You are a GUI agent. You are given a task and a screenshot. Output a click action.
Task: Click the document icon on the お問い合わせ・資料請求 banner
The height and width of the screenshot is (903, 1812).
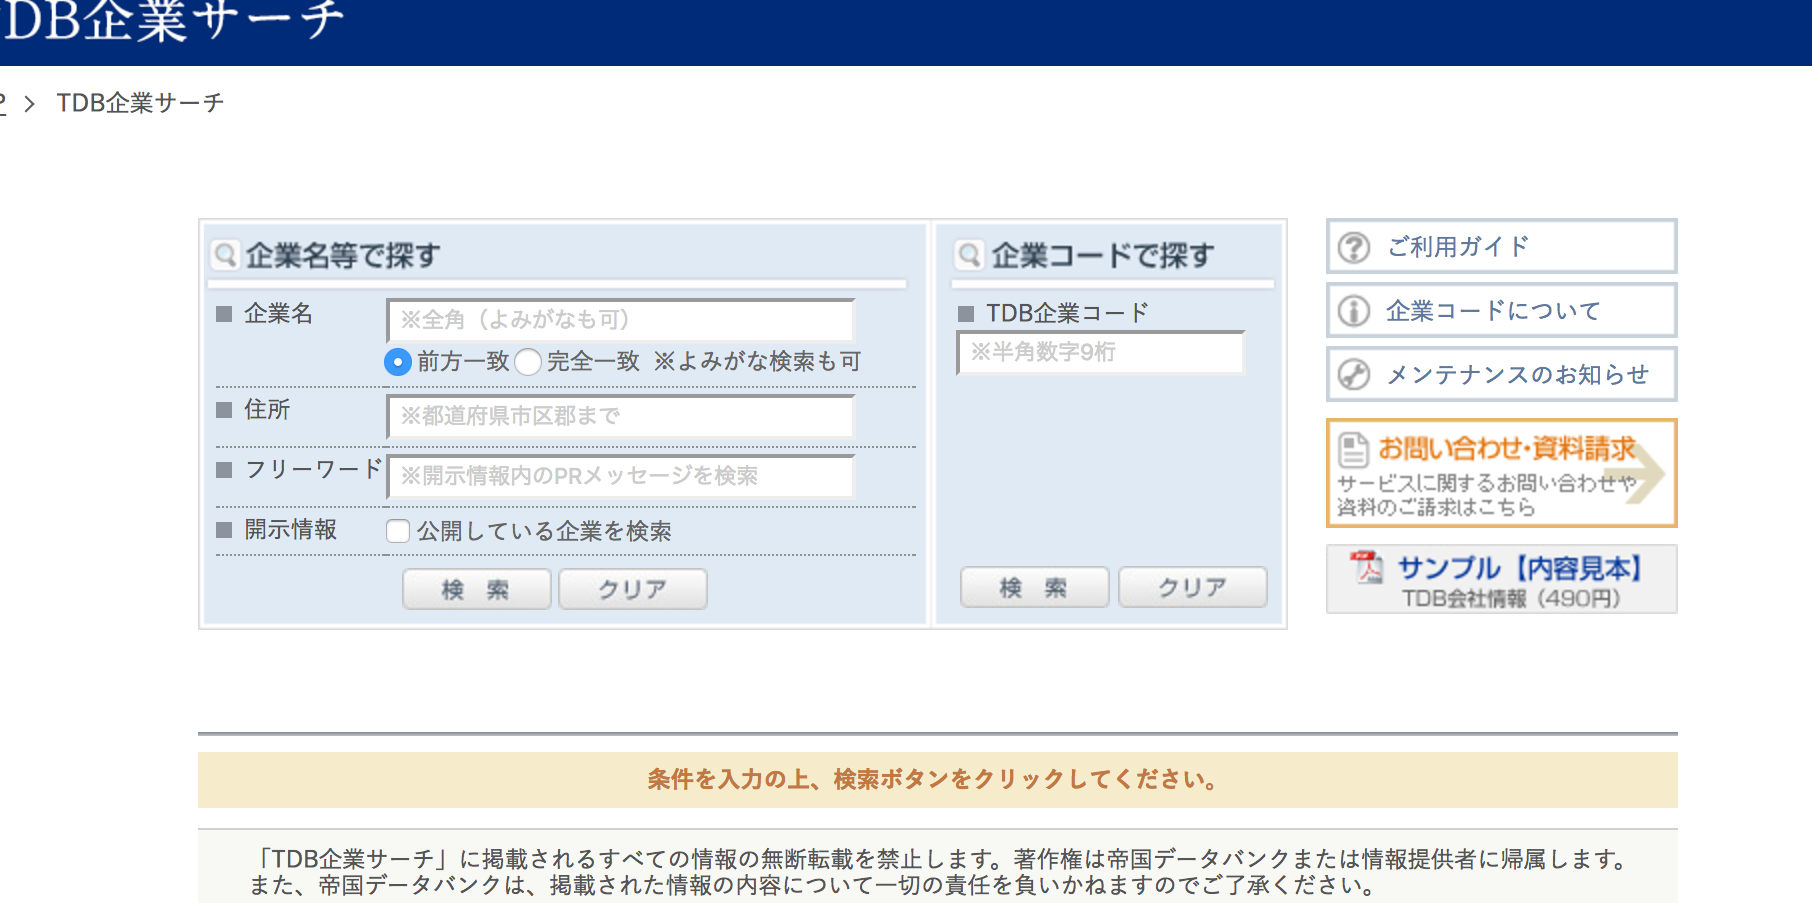click(1352, 451)
